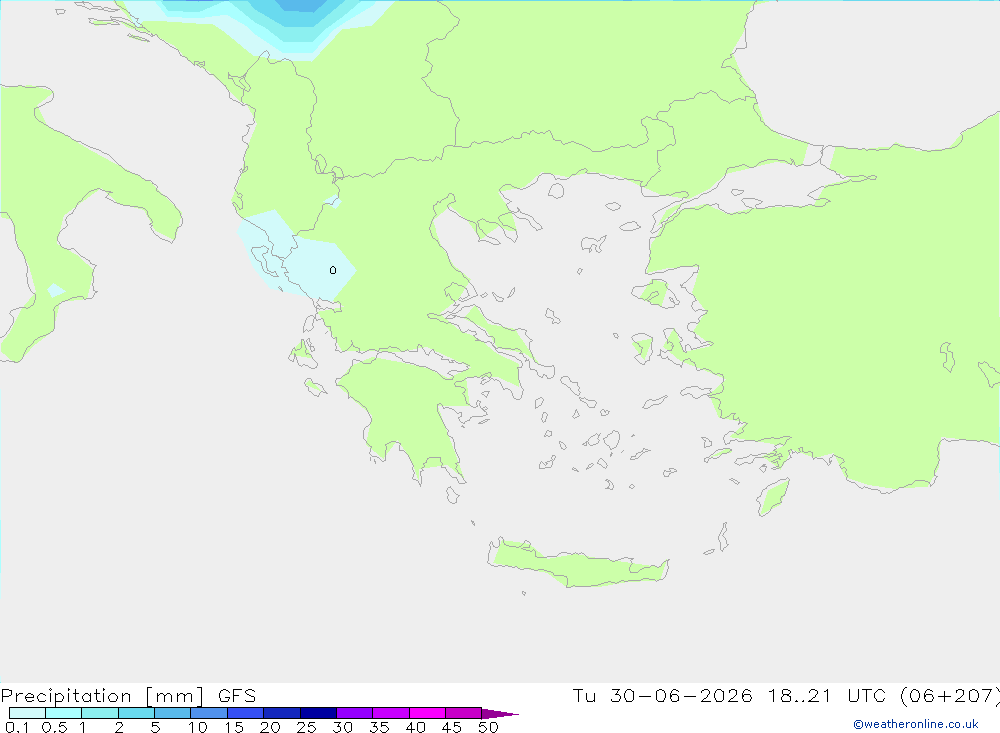Image resolution: width=1000 pixels, height=733 pixels.
Task: Click the legend label '25'
Action: click(306, 727)
